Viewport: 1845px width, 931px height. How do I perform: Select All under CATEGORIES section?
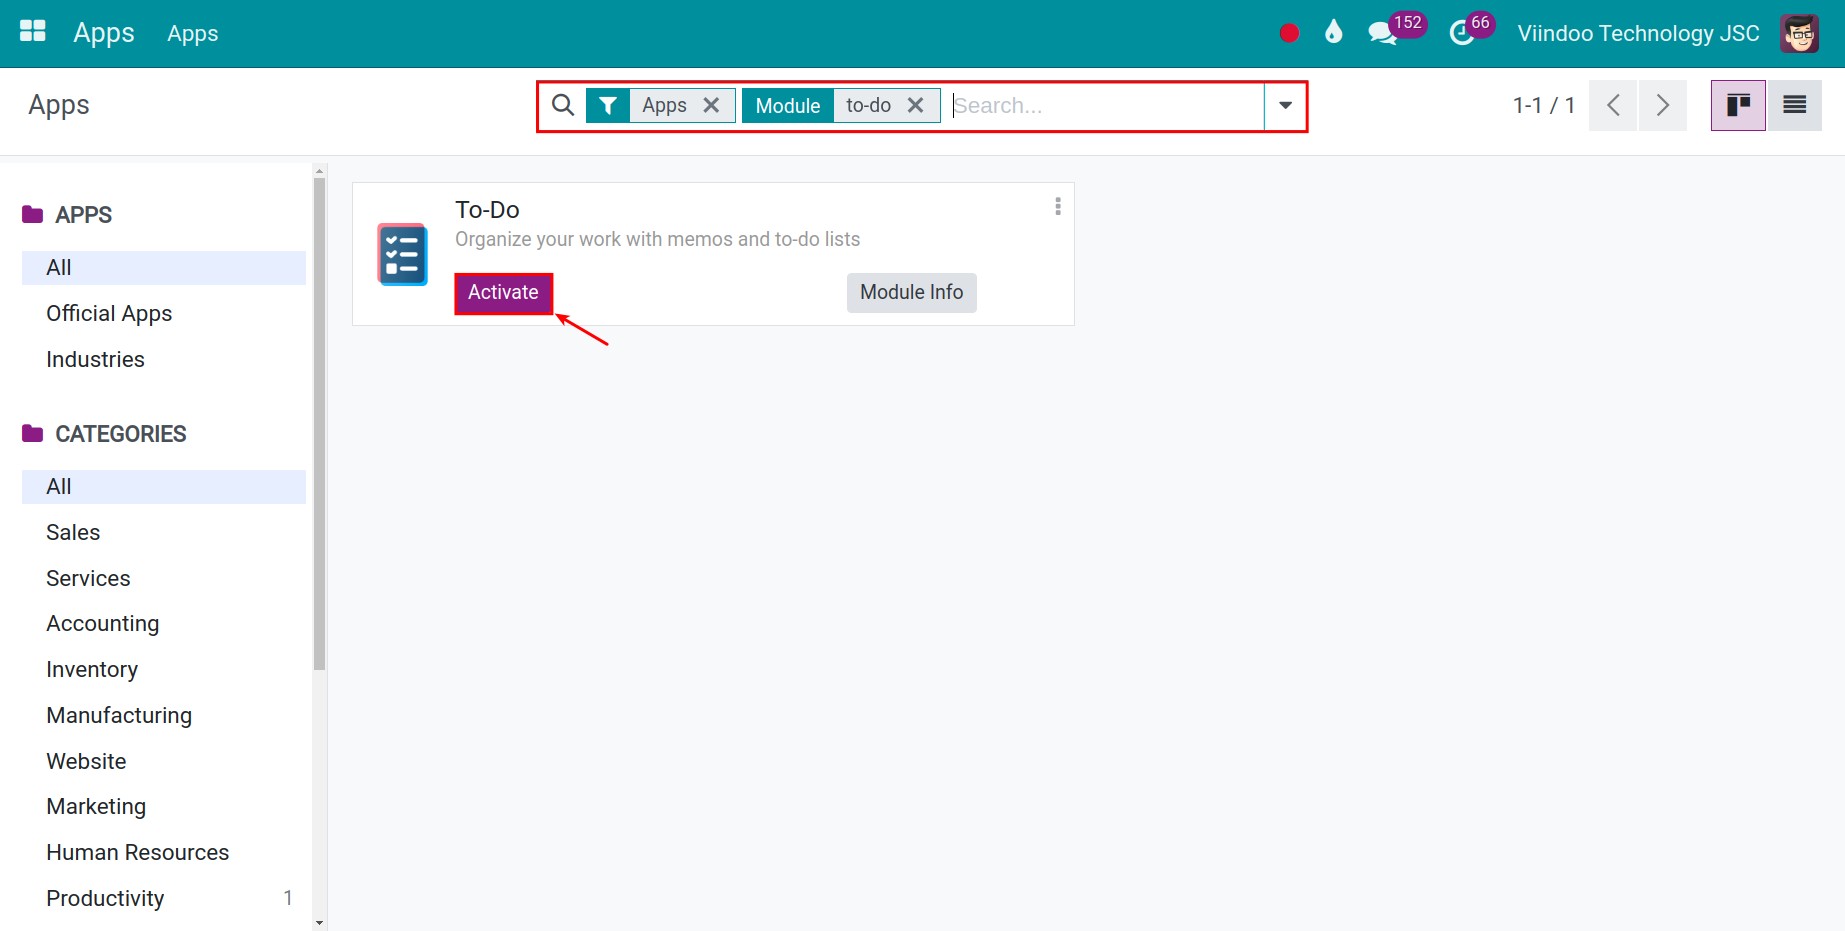coord(164,486)
